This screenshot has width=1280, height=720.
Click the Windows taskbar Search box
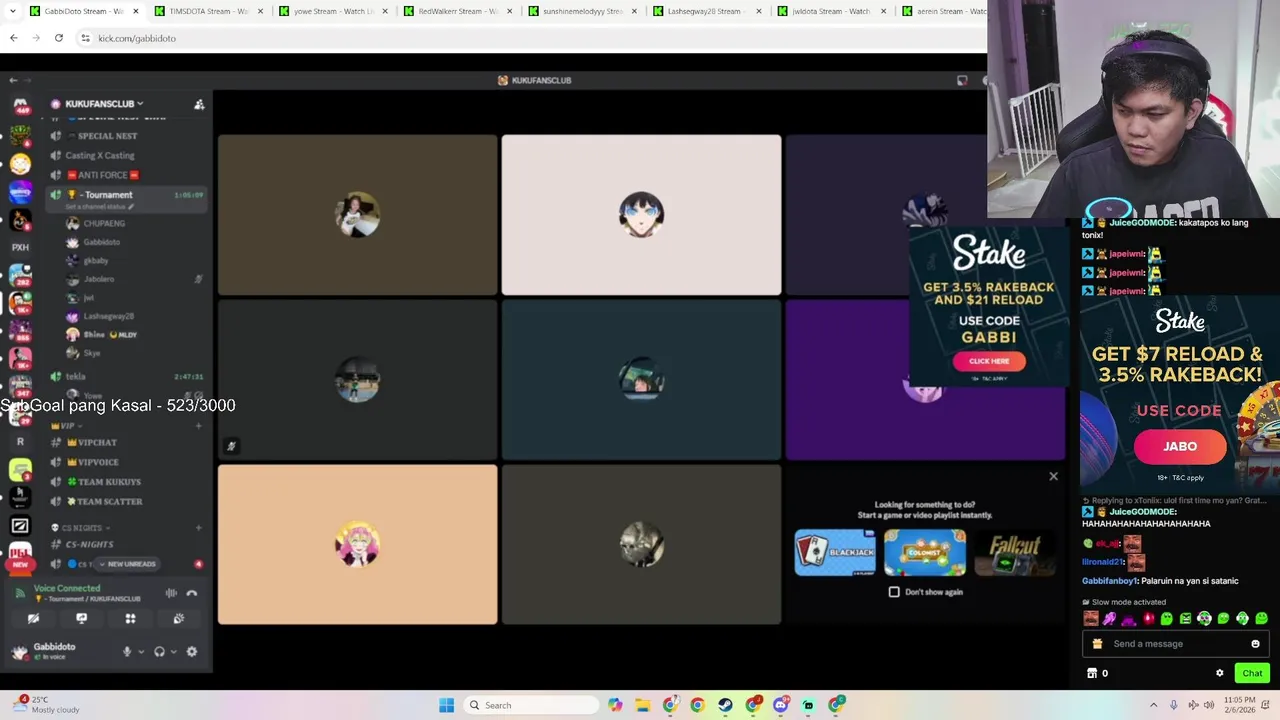point(530,705)
